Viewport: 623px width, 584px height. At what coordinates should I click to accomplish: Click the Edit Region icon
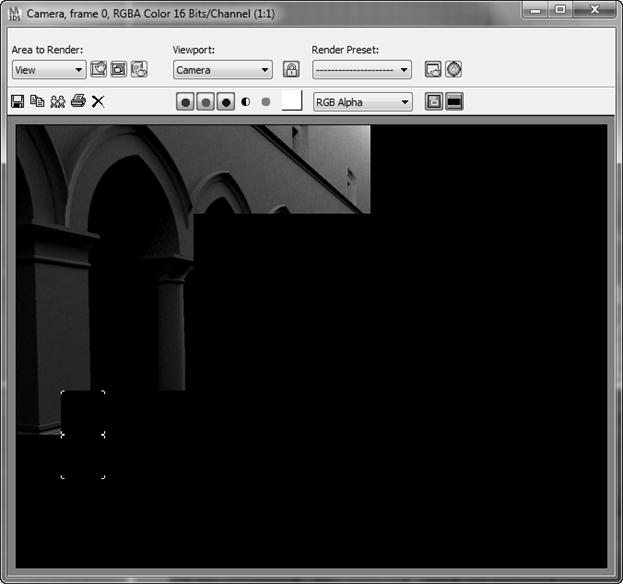coord(99,70)
